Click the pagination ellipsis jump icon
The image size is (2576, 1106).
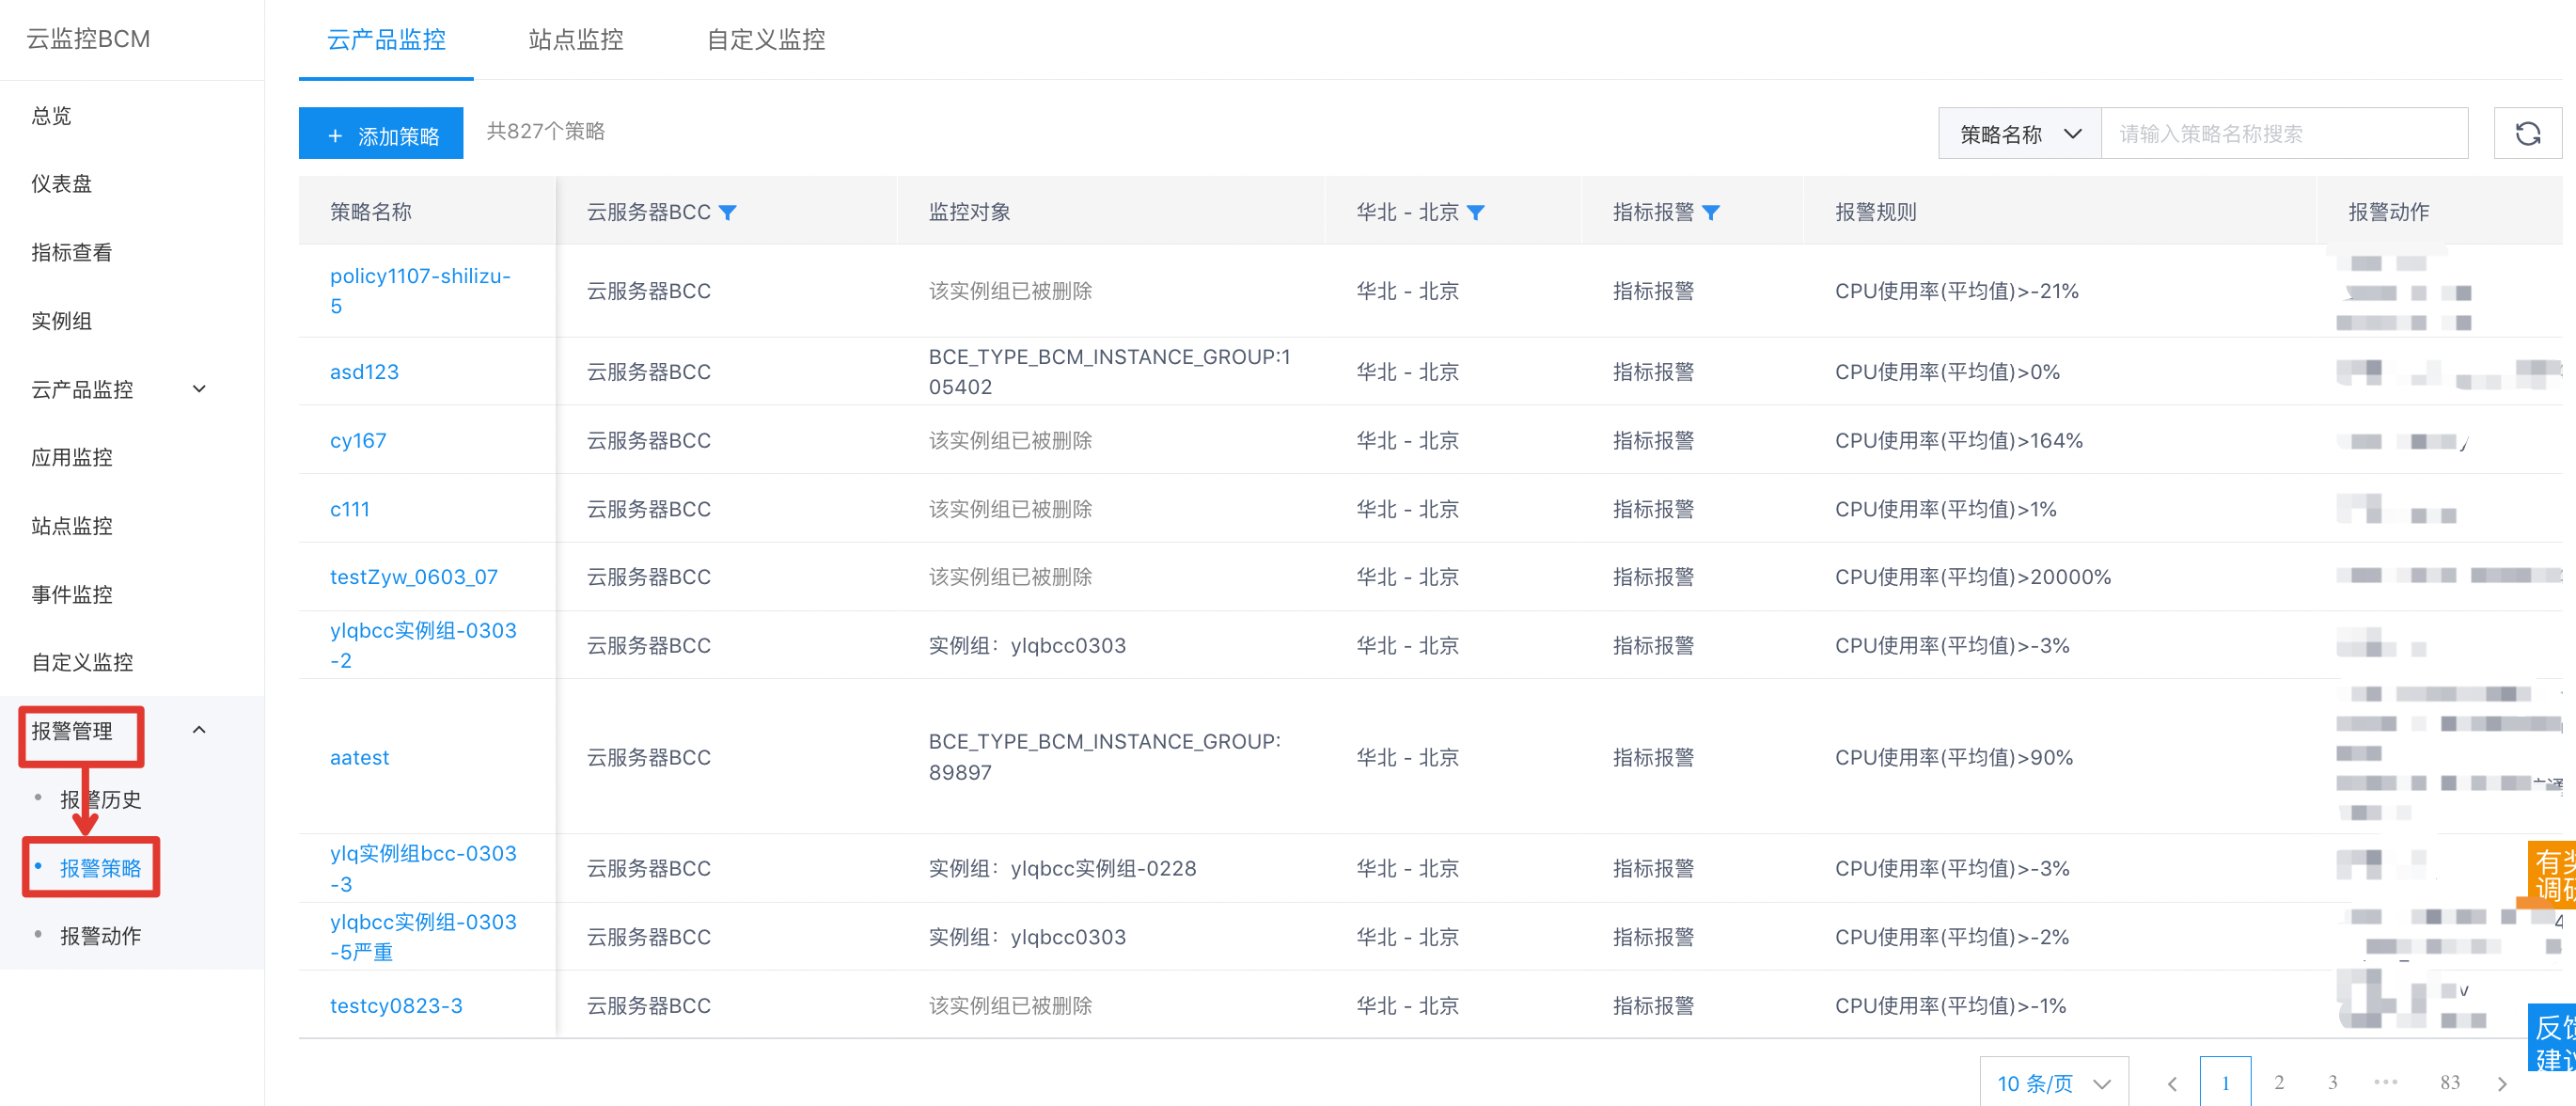pos(2385,1082)
